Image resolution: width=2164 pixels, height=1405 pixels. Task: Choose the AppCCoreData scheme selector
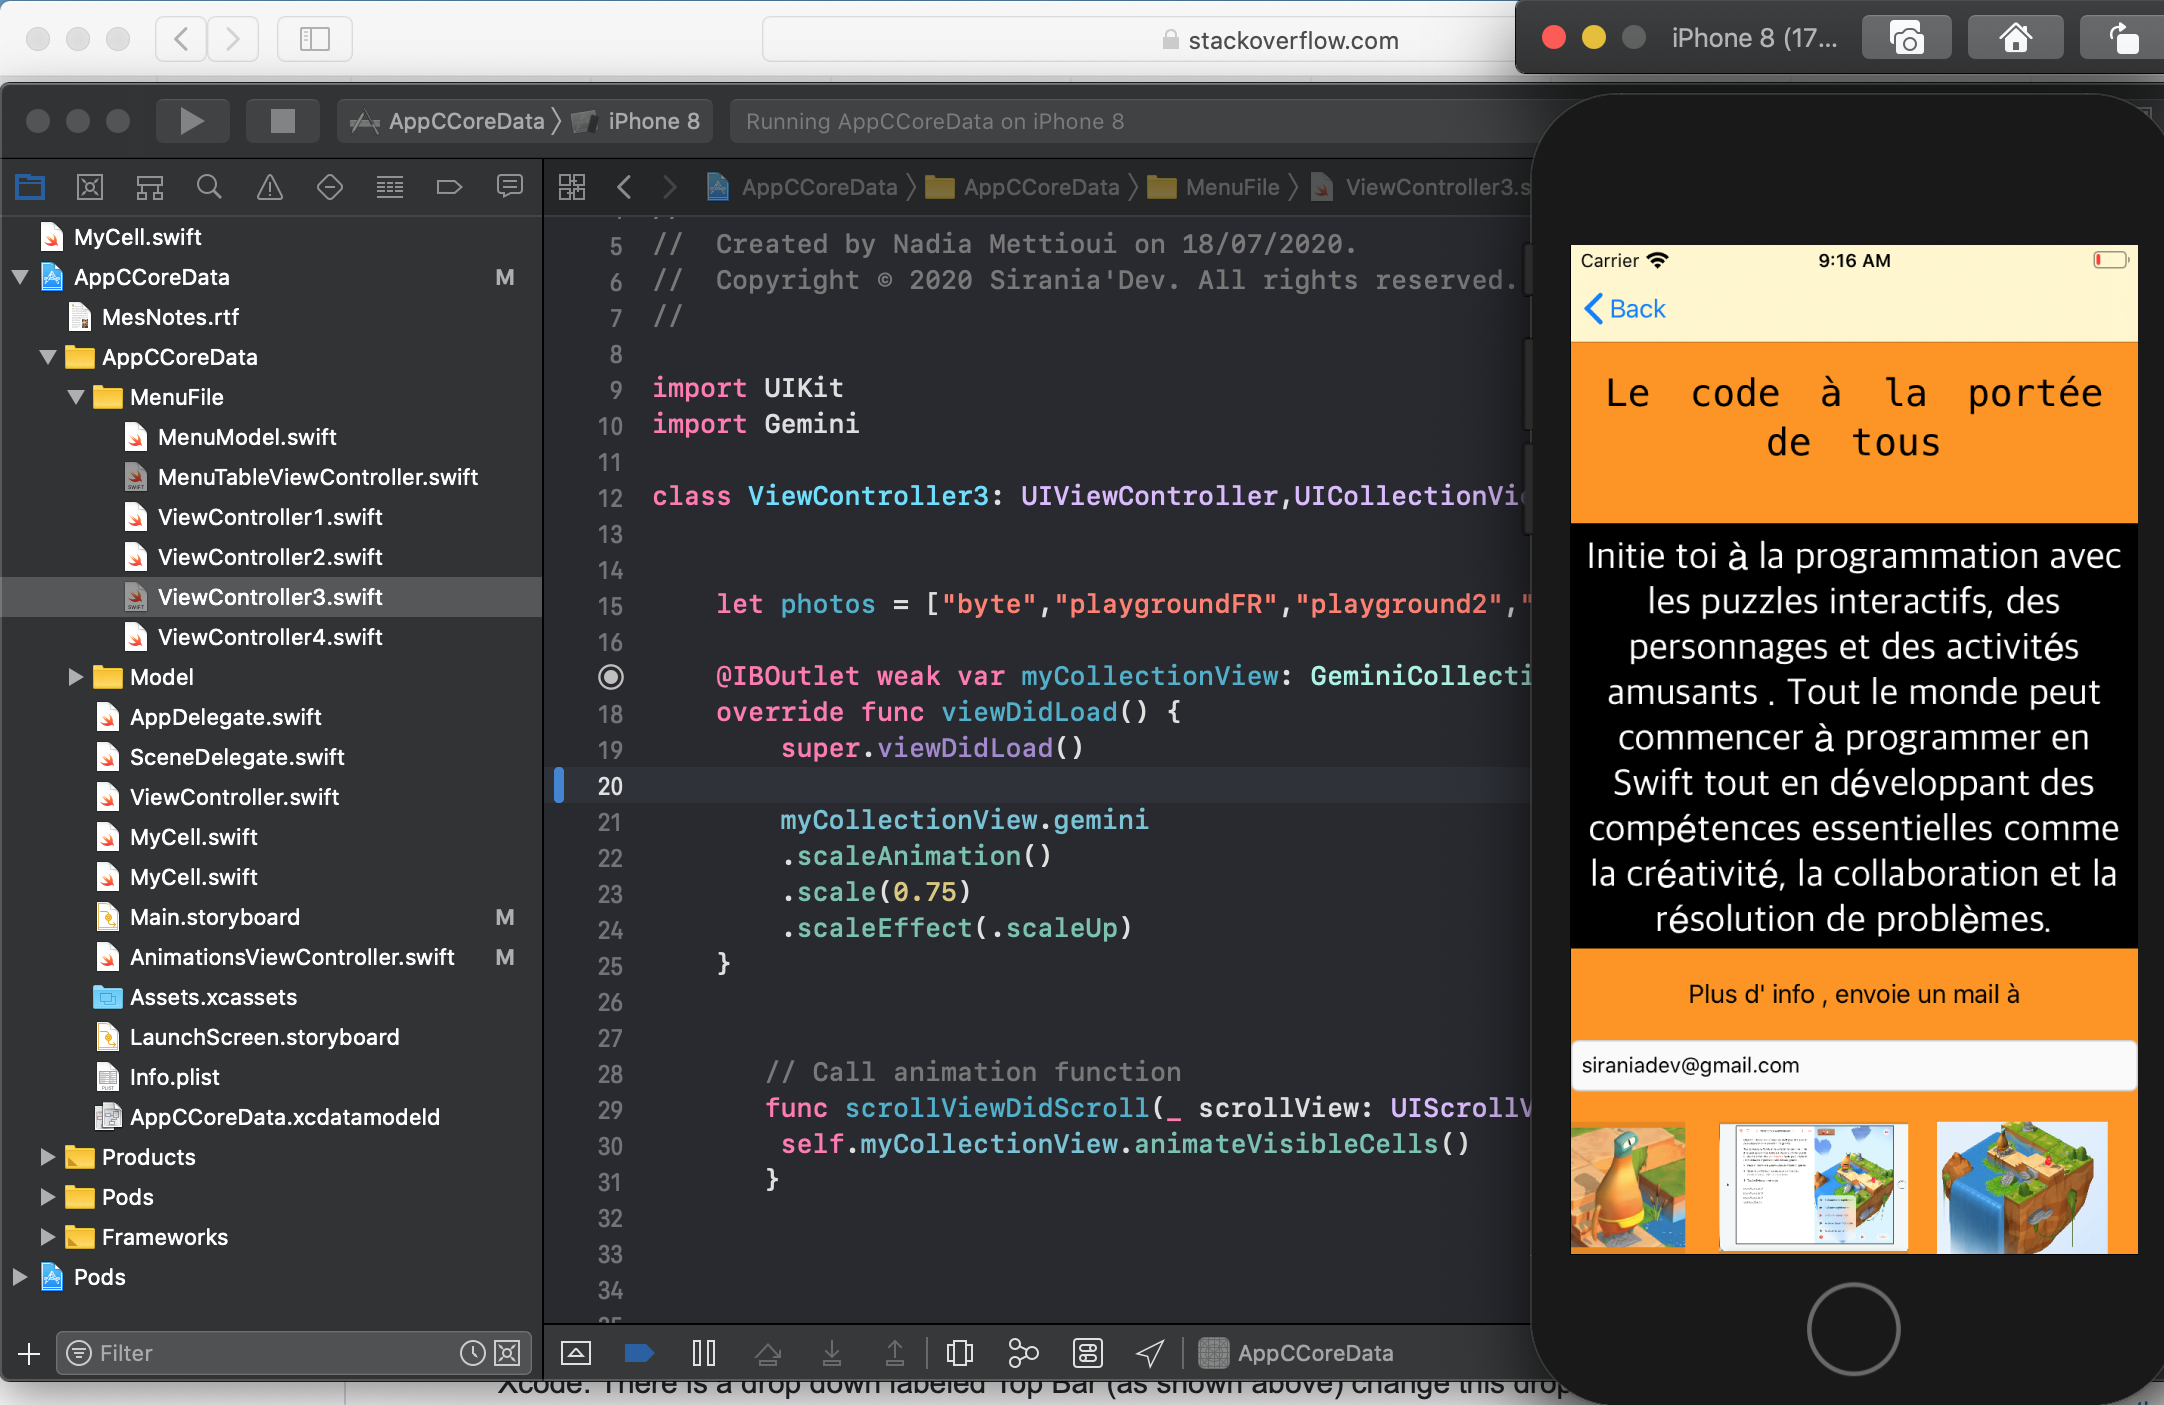(447, 122)
